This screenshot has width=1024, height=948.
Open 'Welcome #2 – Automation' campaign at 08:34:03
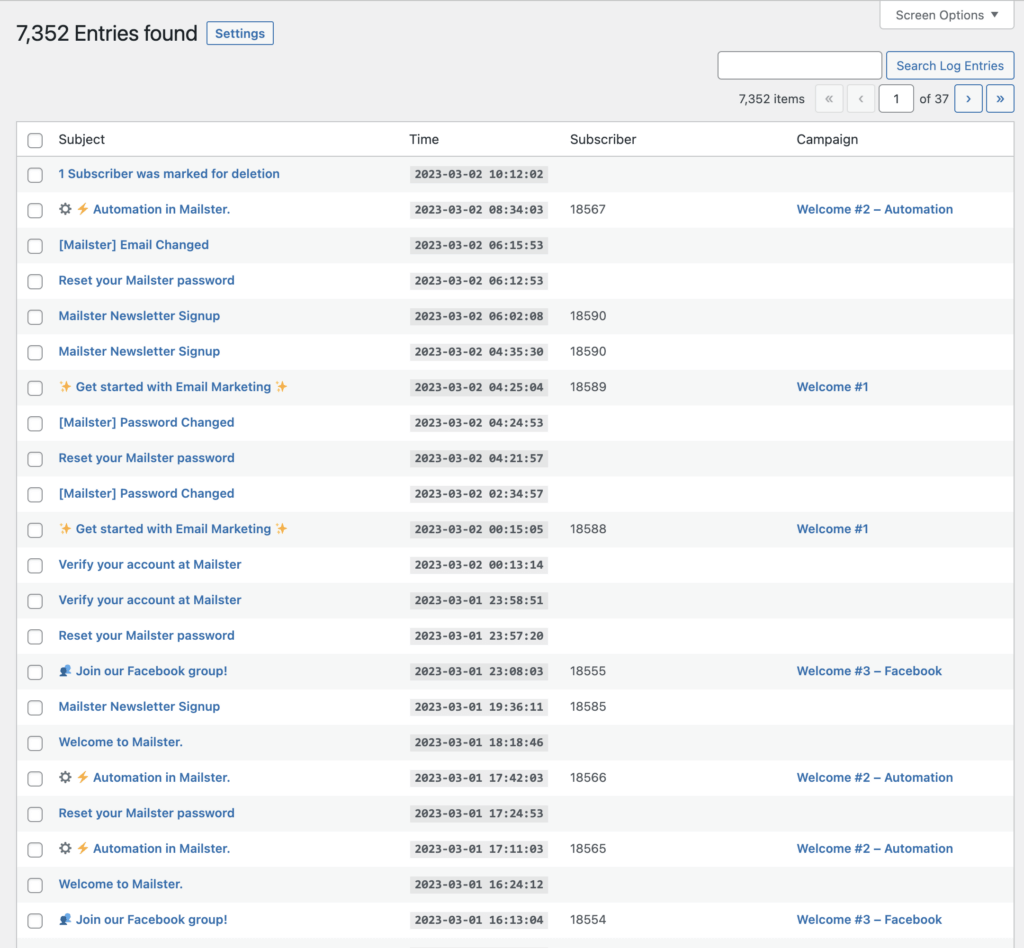tap(874, 210)
